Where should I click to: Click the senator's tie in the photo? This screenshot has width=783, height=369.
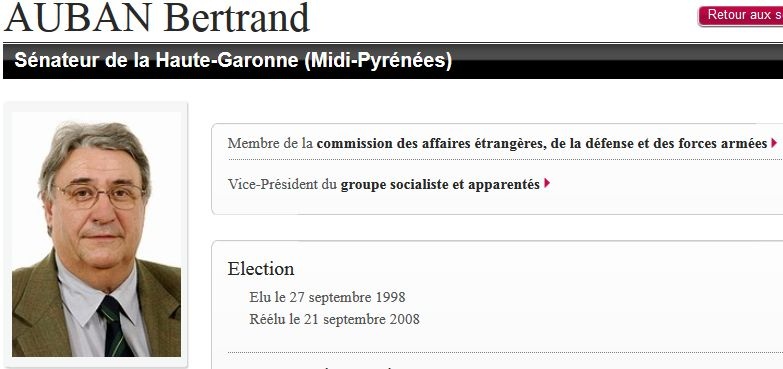(x=114, y=326)
